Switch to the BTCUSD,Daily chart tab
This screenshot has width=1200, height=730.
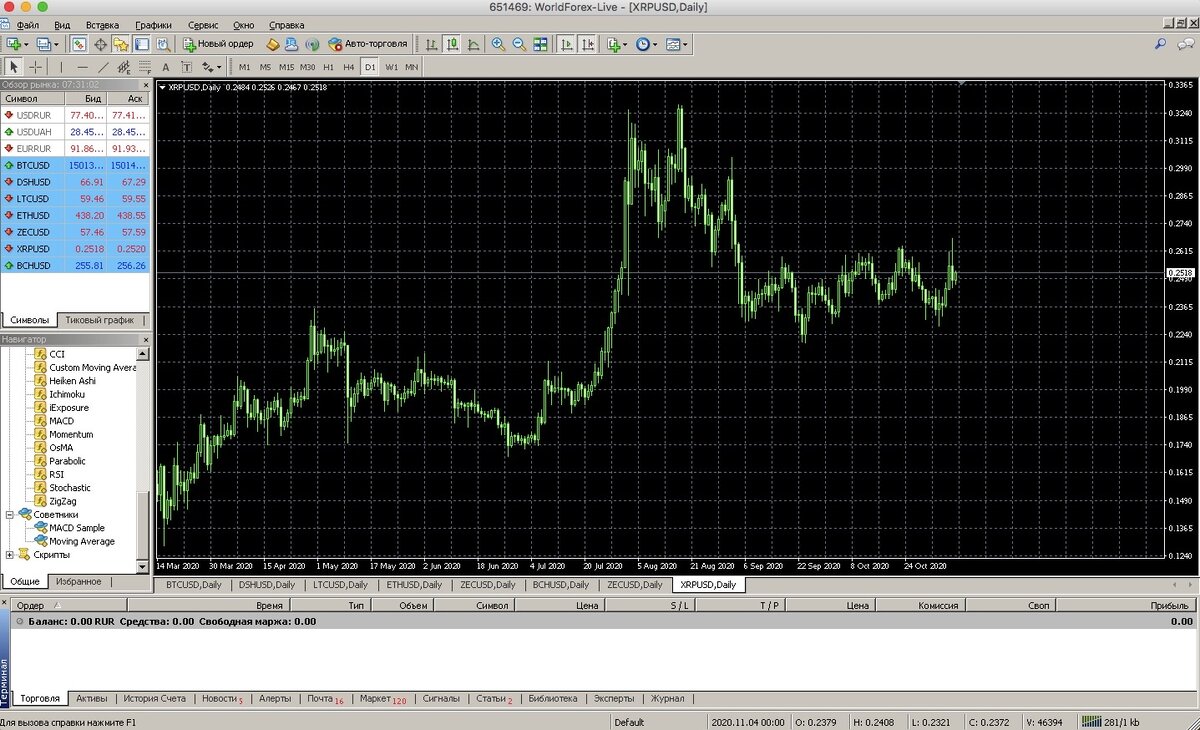(193, 585)
